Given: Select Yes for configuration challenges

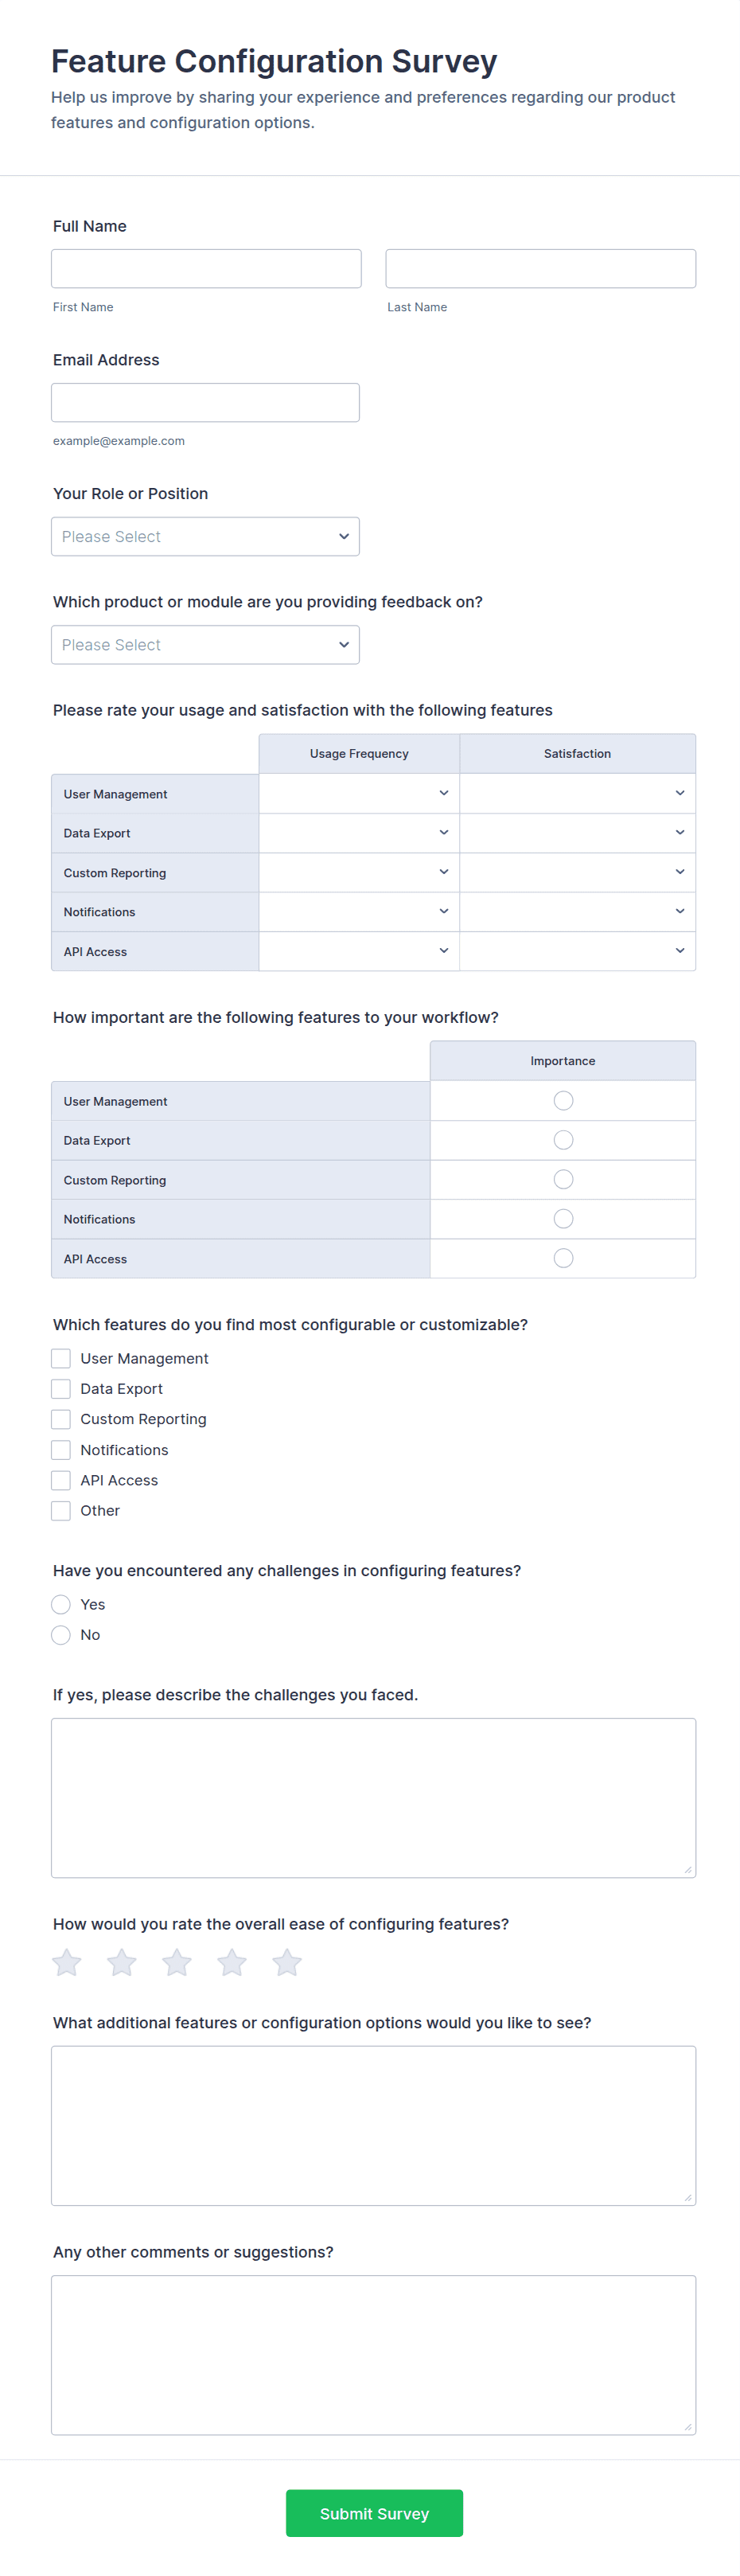Looking at the screenshot, I should click(61, 1604).
